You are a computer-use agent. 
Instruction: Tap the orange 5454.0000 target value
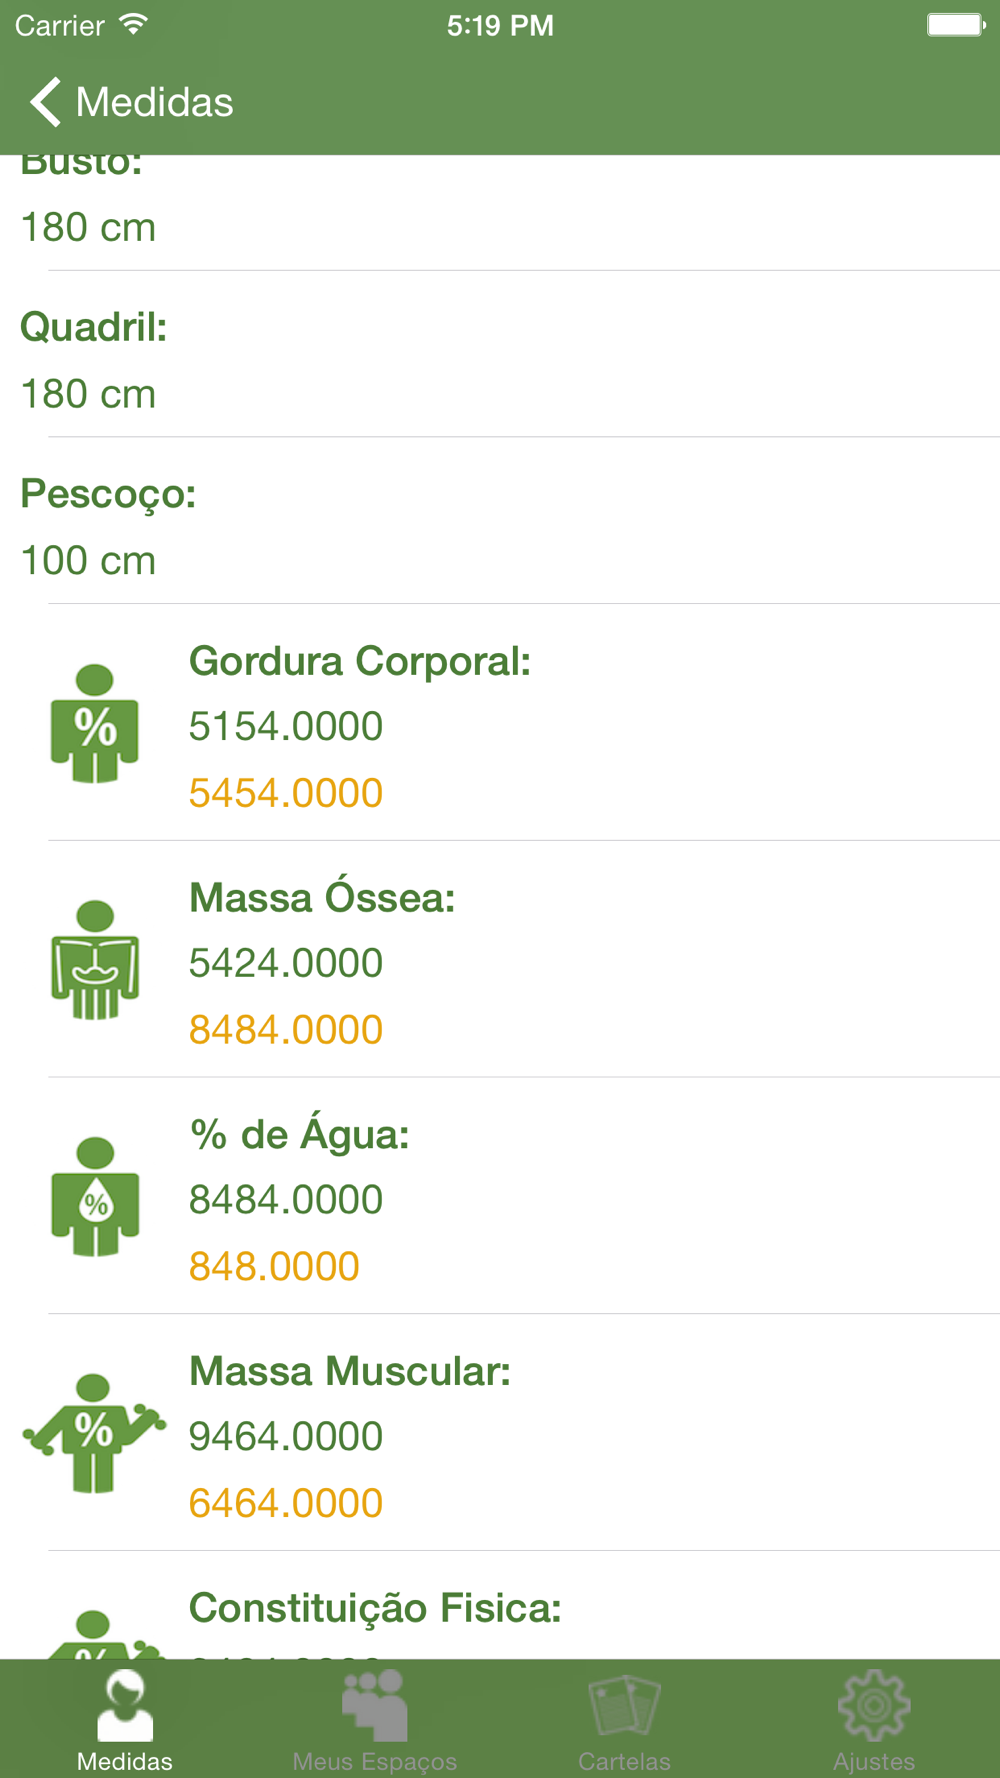click(x=286, y=793)
